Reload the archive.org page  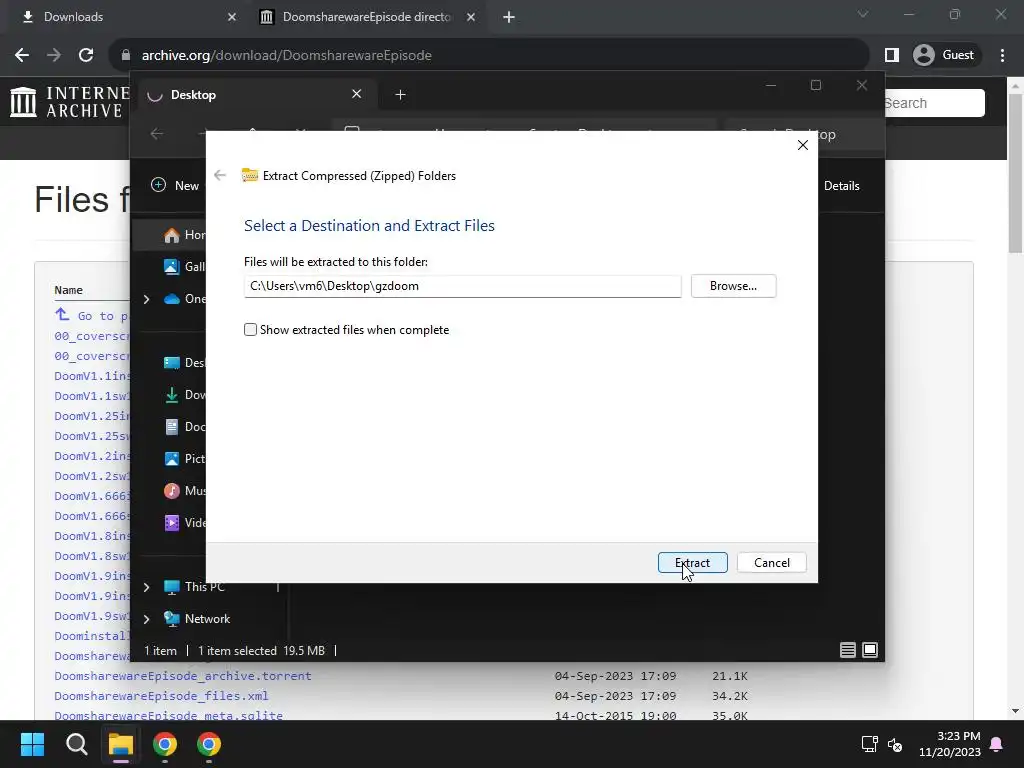86,55
